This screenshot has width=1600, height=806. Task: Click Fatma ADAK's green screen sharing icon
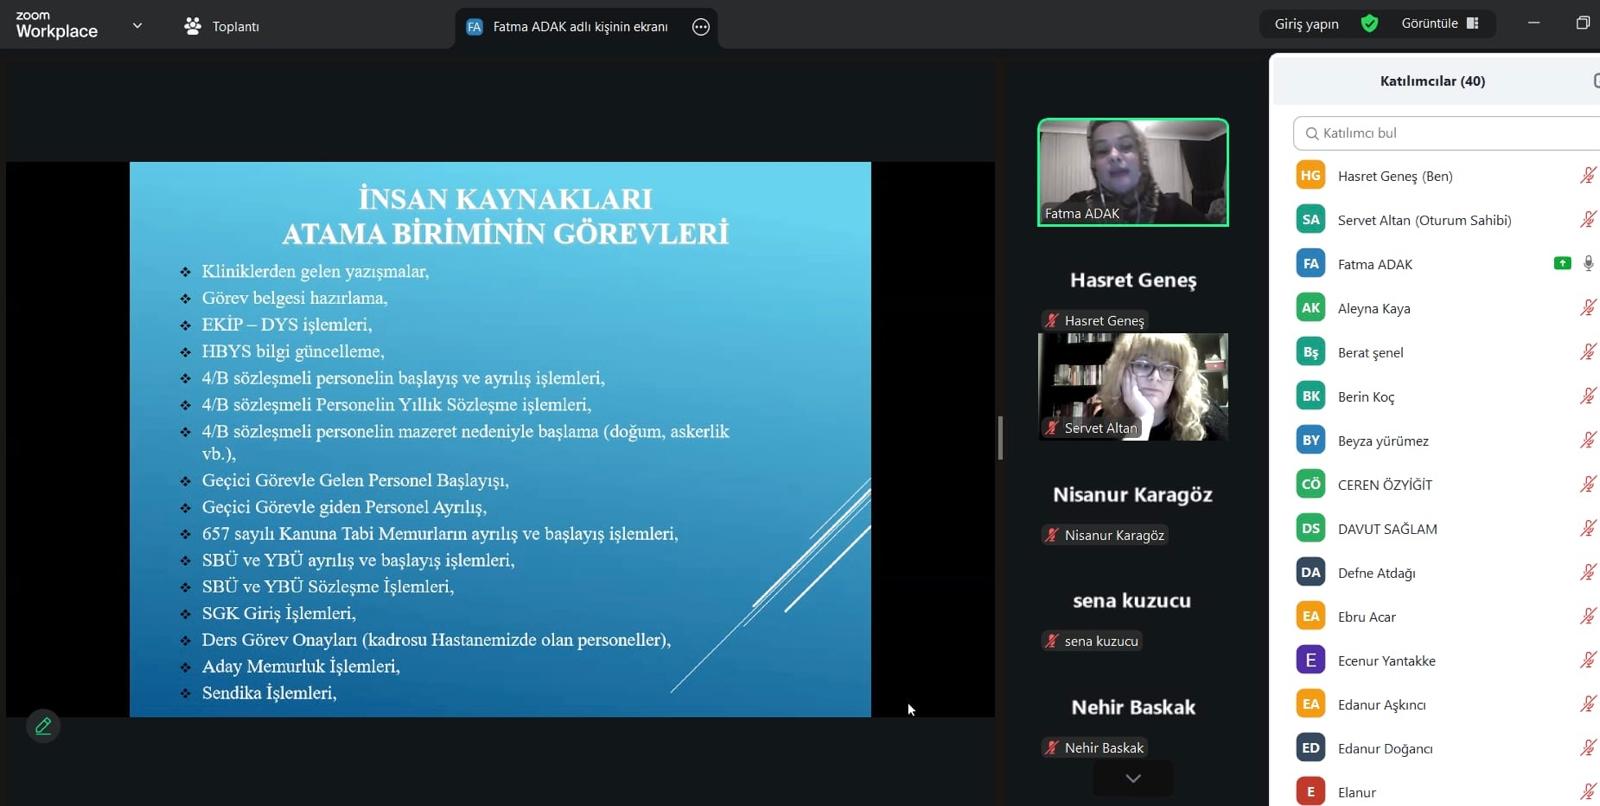tap(1562, 263)
